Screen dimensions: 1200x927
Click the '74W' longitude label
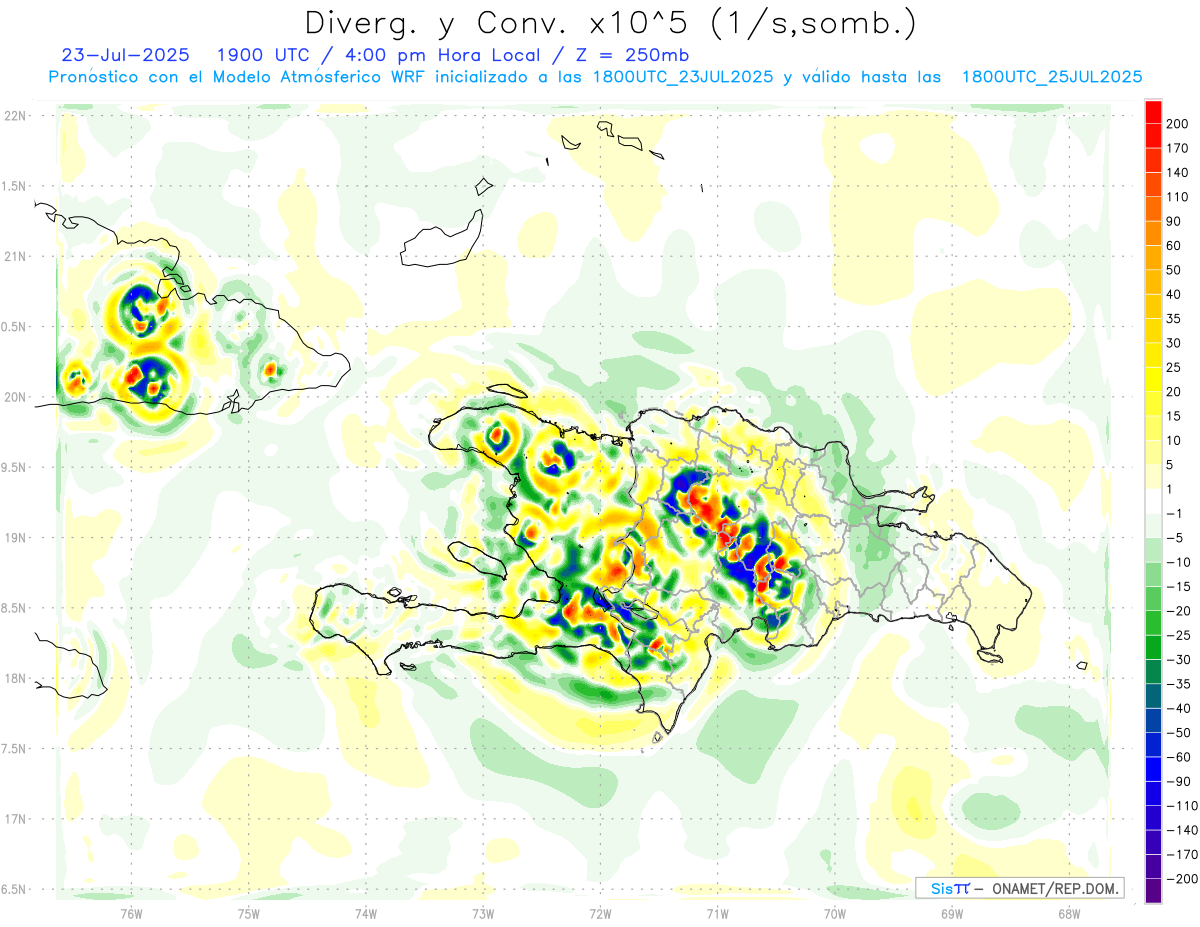365,913
